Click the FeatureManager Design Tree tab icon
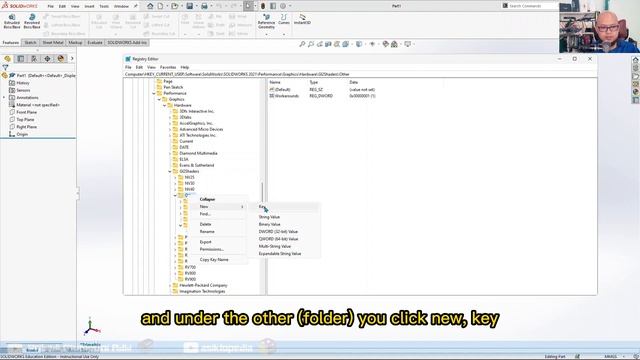 click(7, 59)
